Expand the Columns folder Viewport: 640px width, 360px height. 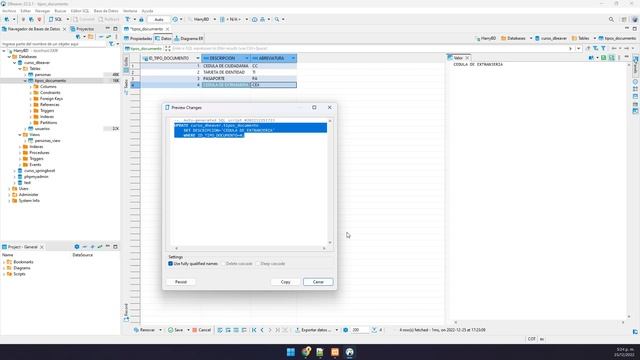pos(31,87)
